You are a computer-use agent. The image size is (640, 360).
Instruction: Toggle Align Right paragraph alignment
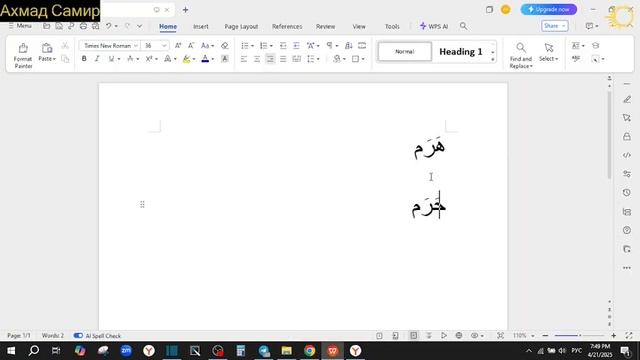(270, 59)
